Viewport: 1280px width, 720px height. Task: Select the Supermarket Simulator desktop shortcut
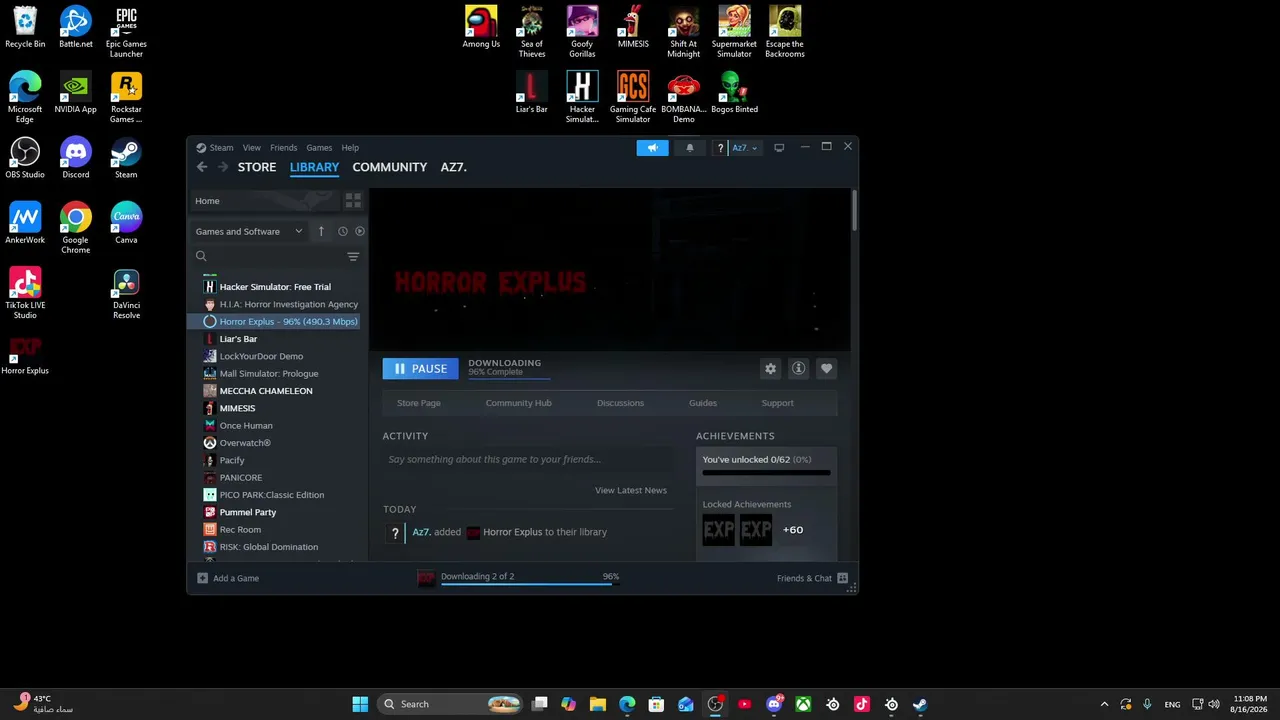point(734,32)
